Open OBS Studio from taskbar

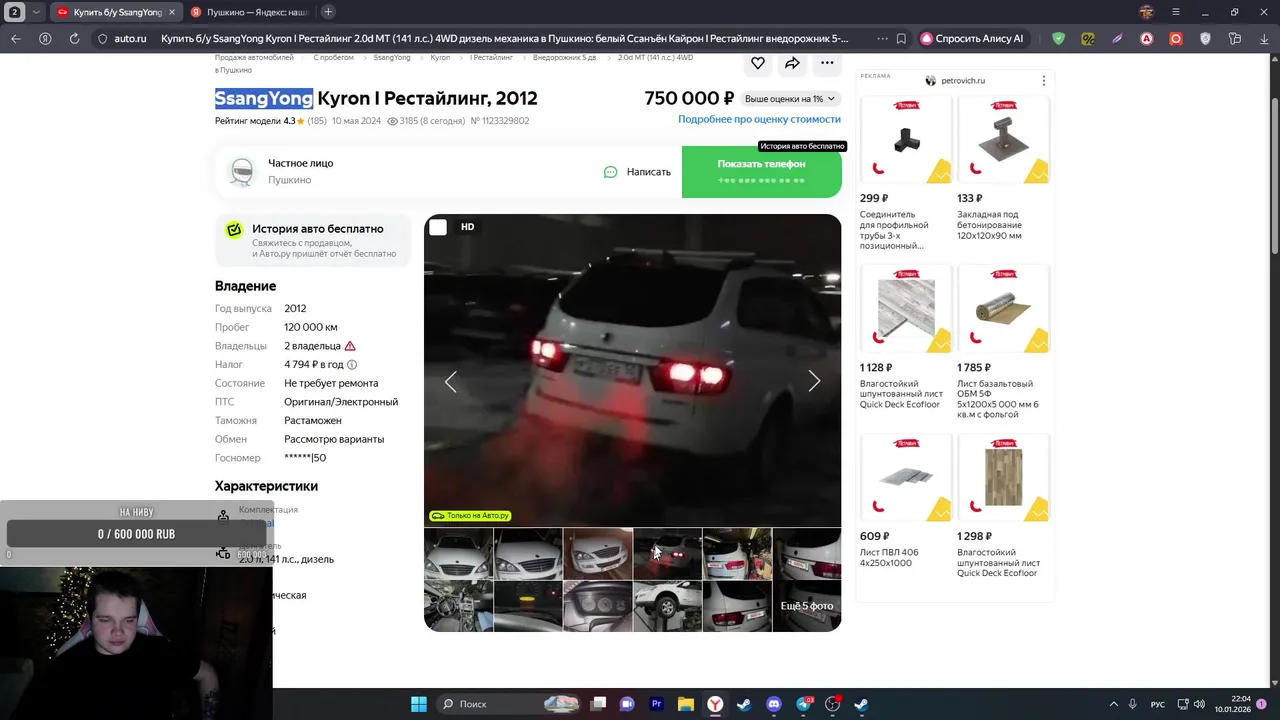832,704
